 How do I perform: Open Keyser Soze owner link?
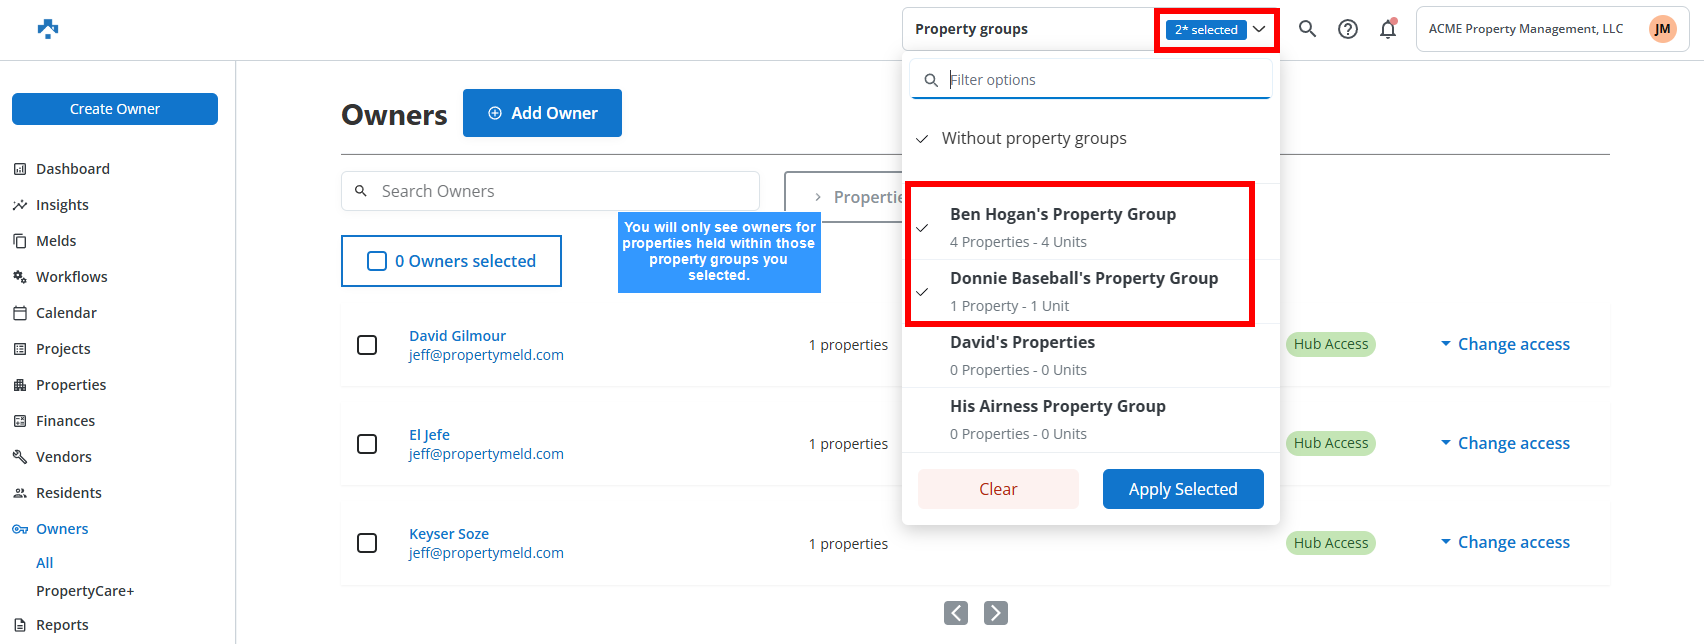click(449, 534)
